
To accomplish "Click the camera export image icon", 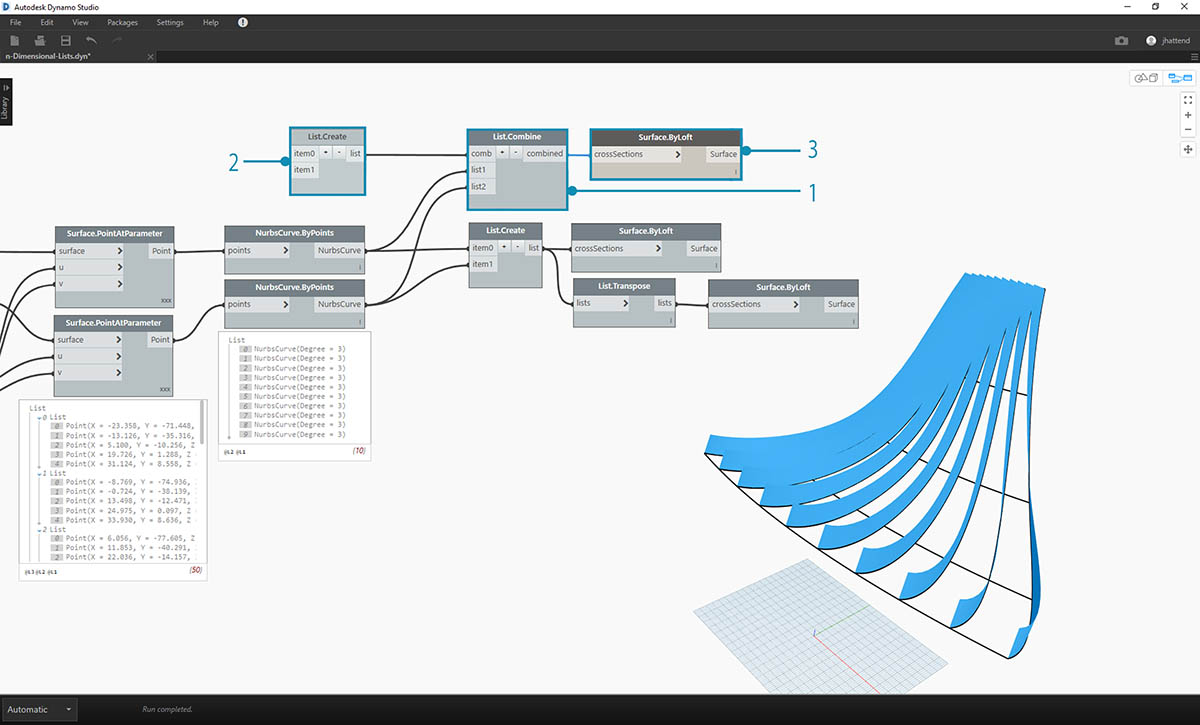I will pos(1121,40).
